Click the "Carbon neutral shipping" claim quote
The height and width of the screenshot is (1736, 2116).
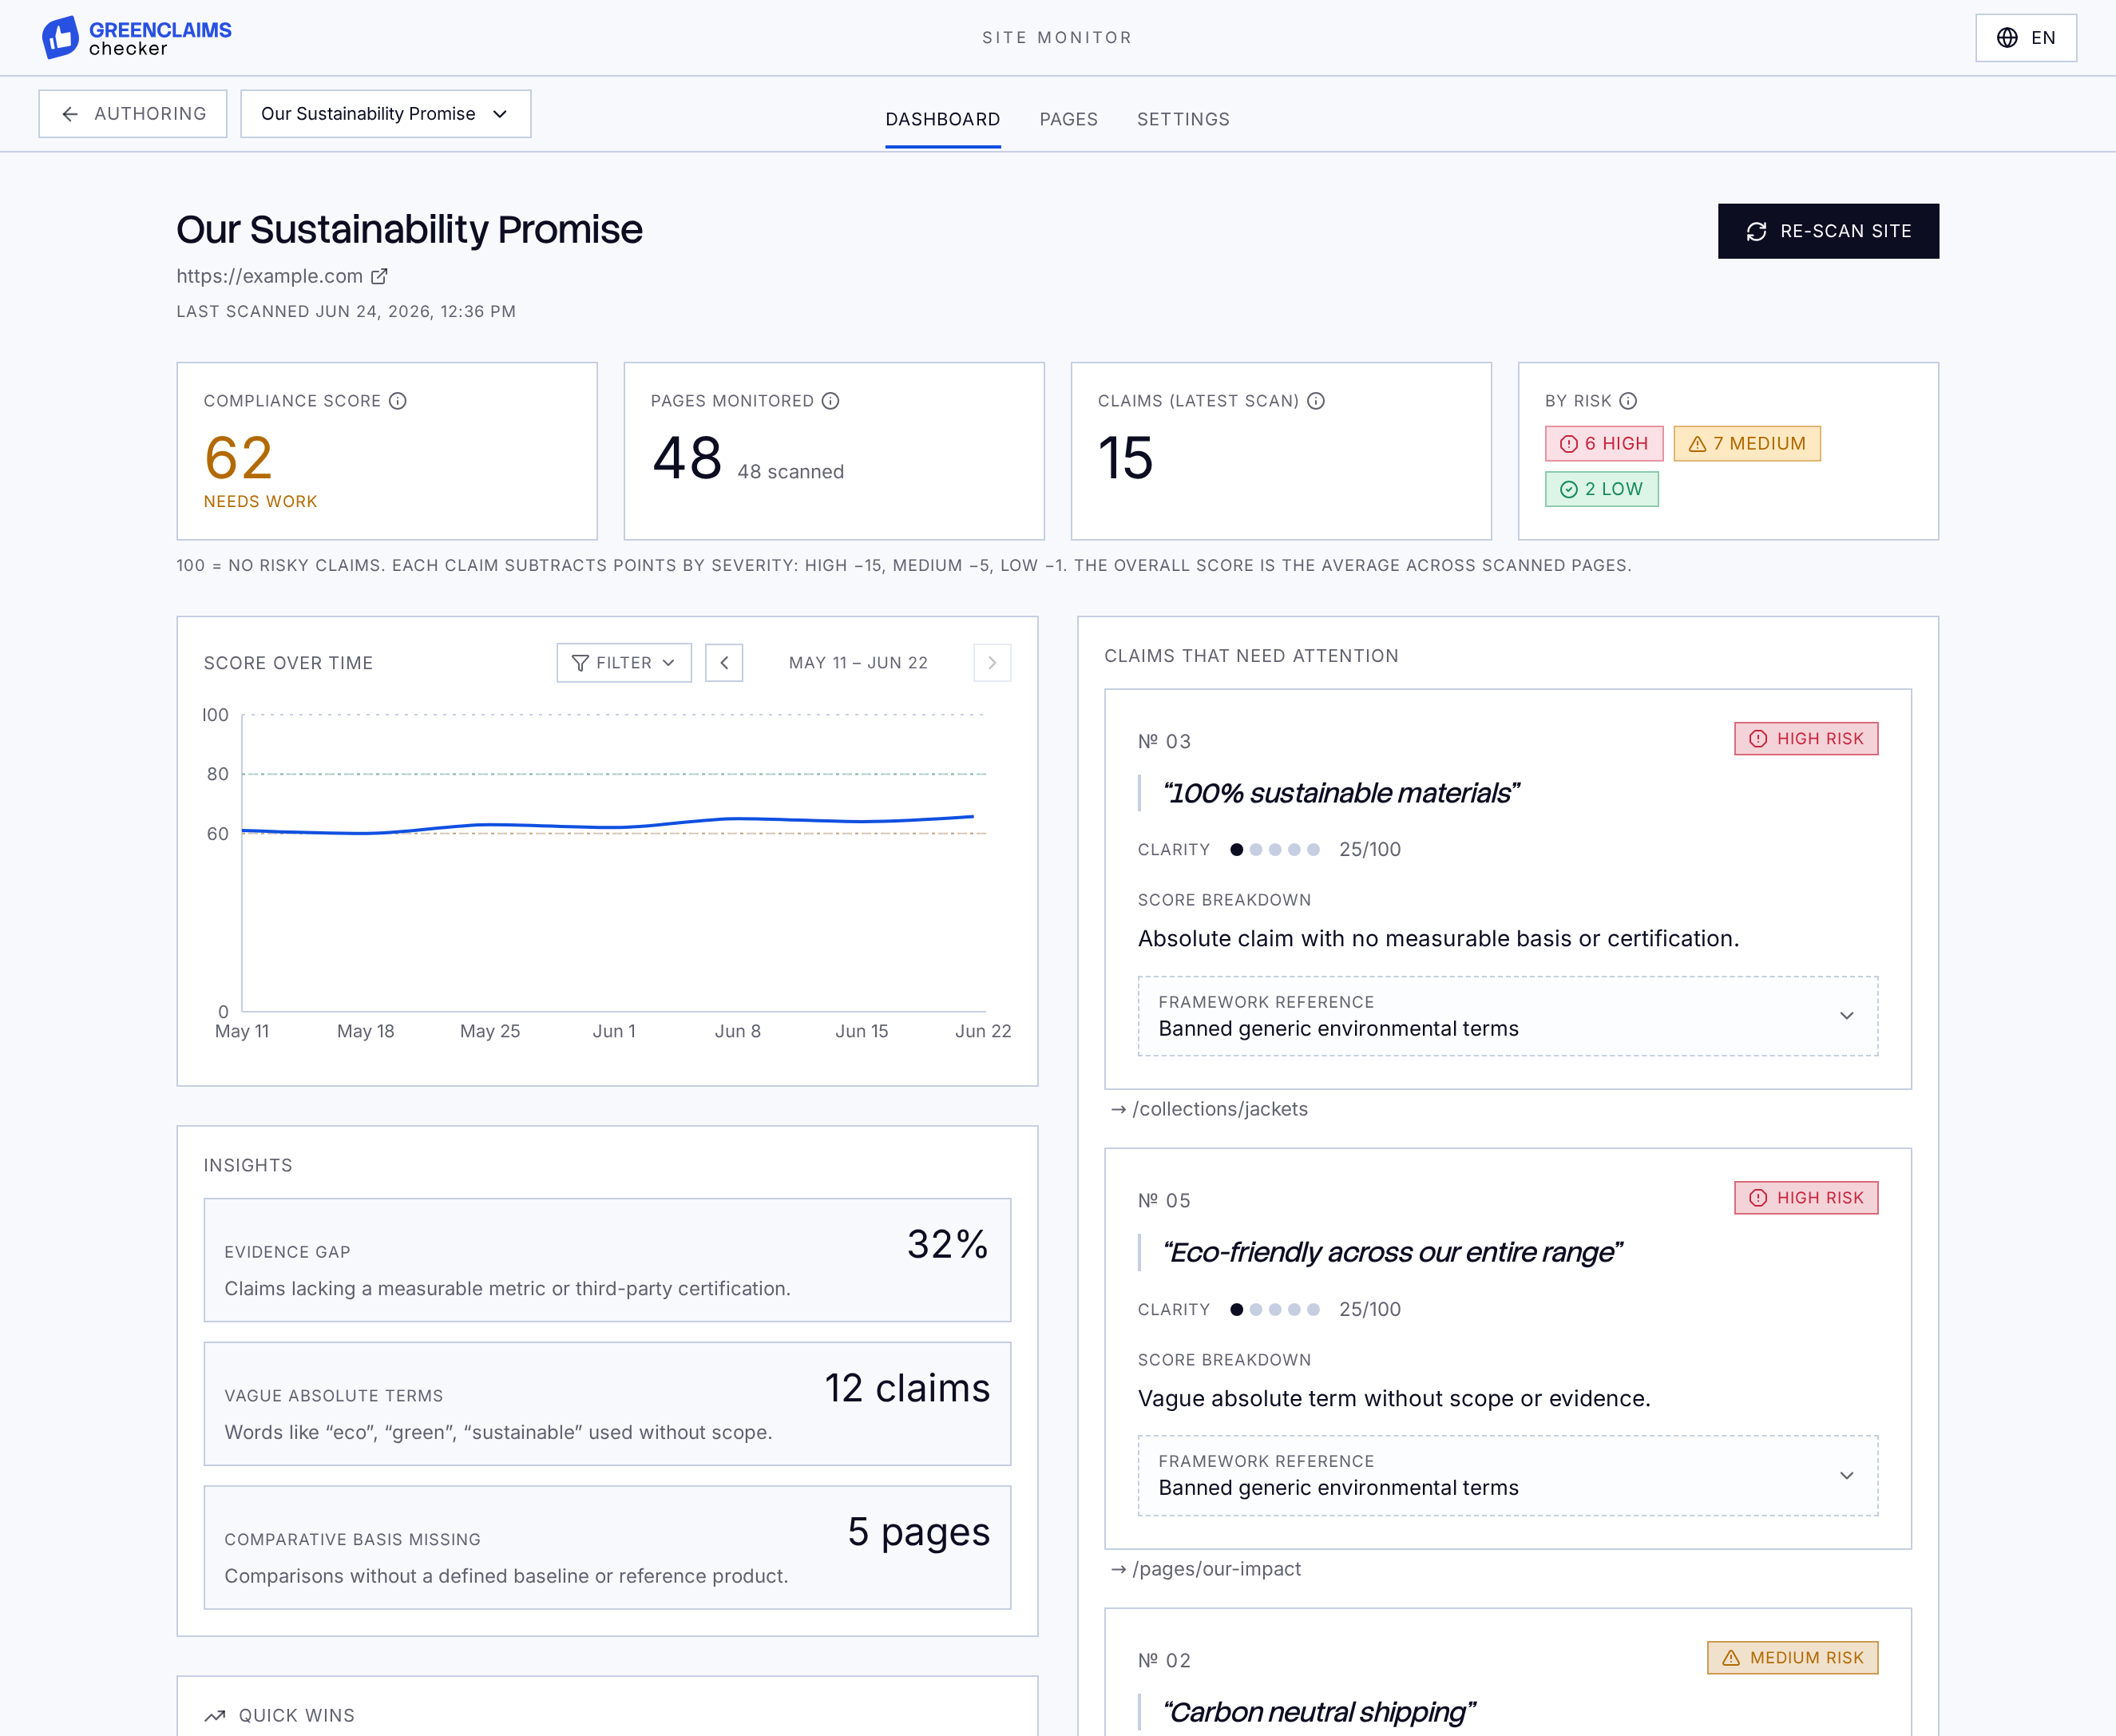coord(1318,1712)
